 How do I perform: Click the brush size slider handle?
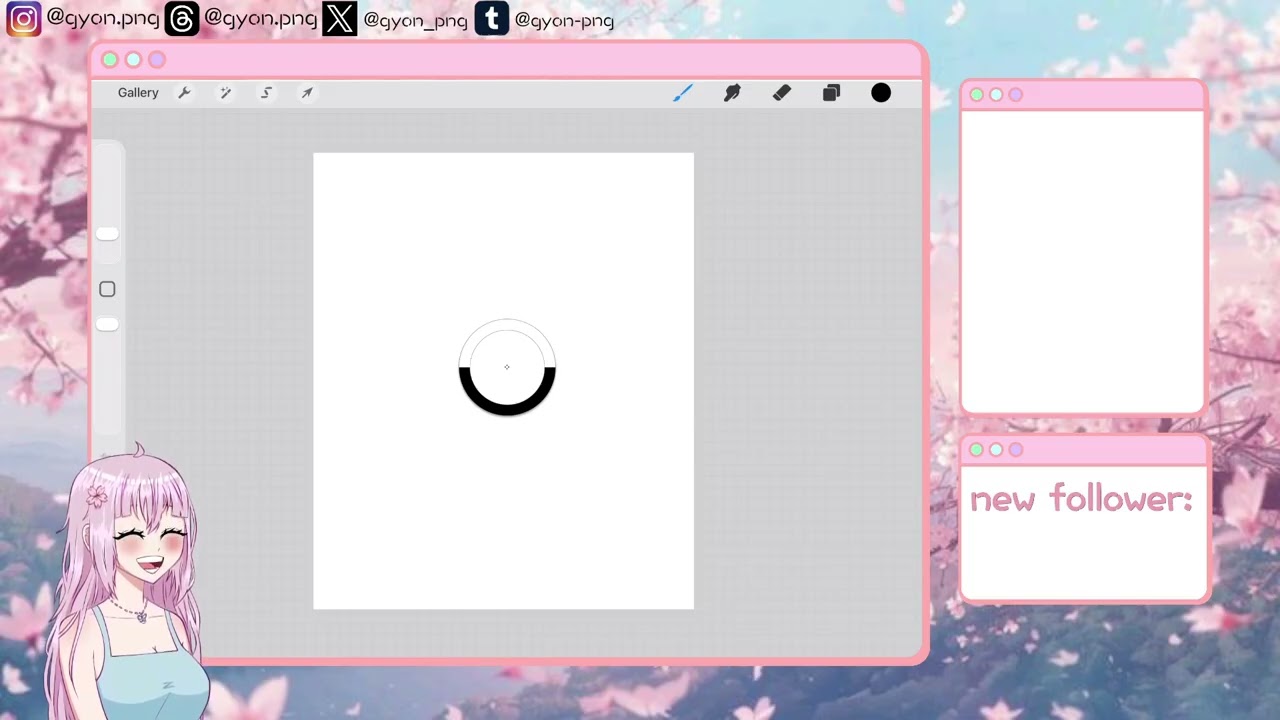click(x=107, y=234)
